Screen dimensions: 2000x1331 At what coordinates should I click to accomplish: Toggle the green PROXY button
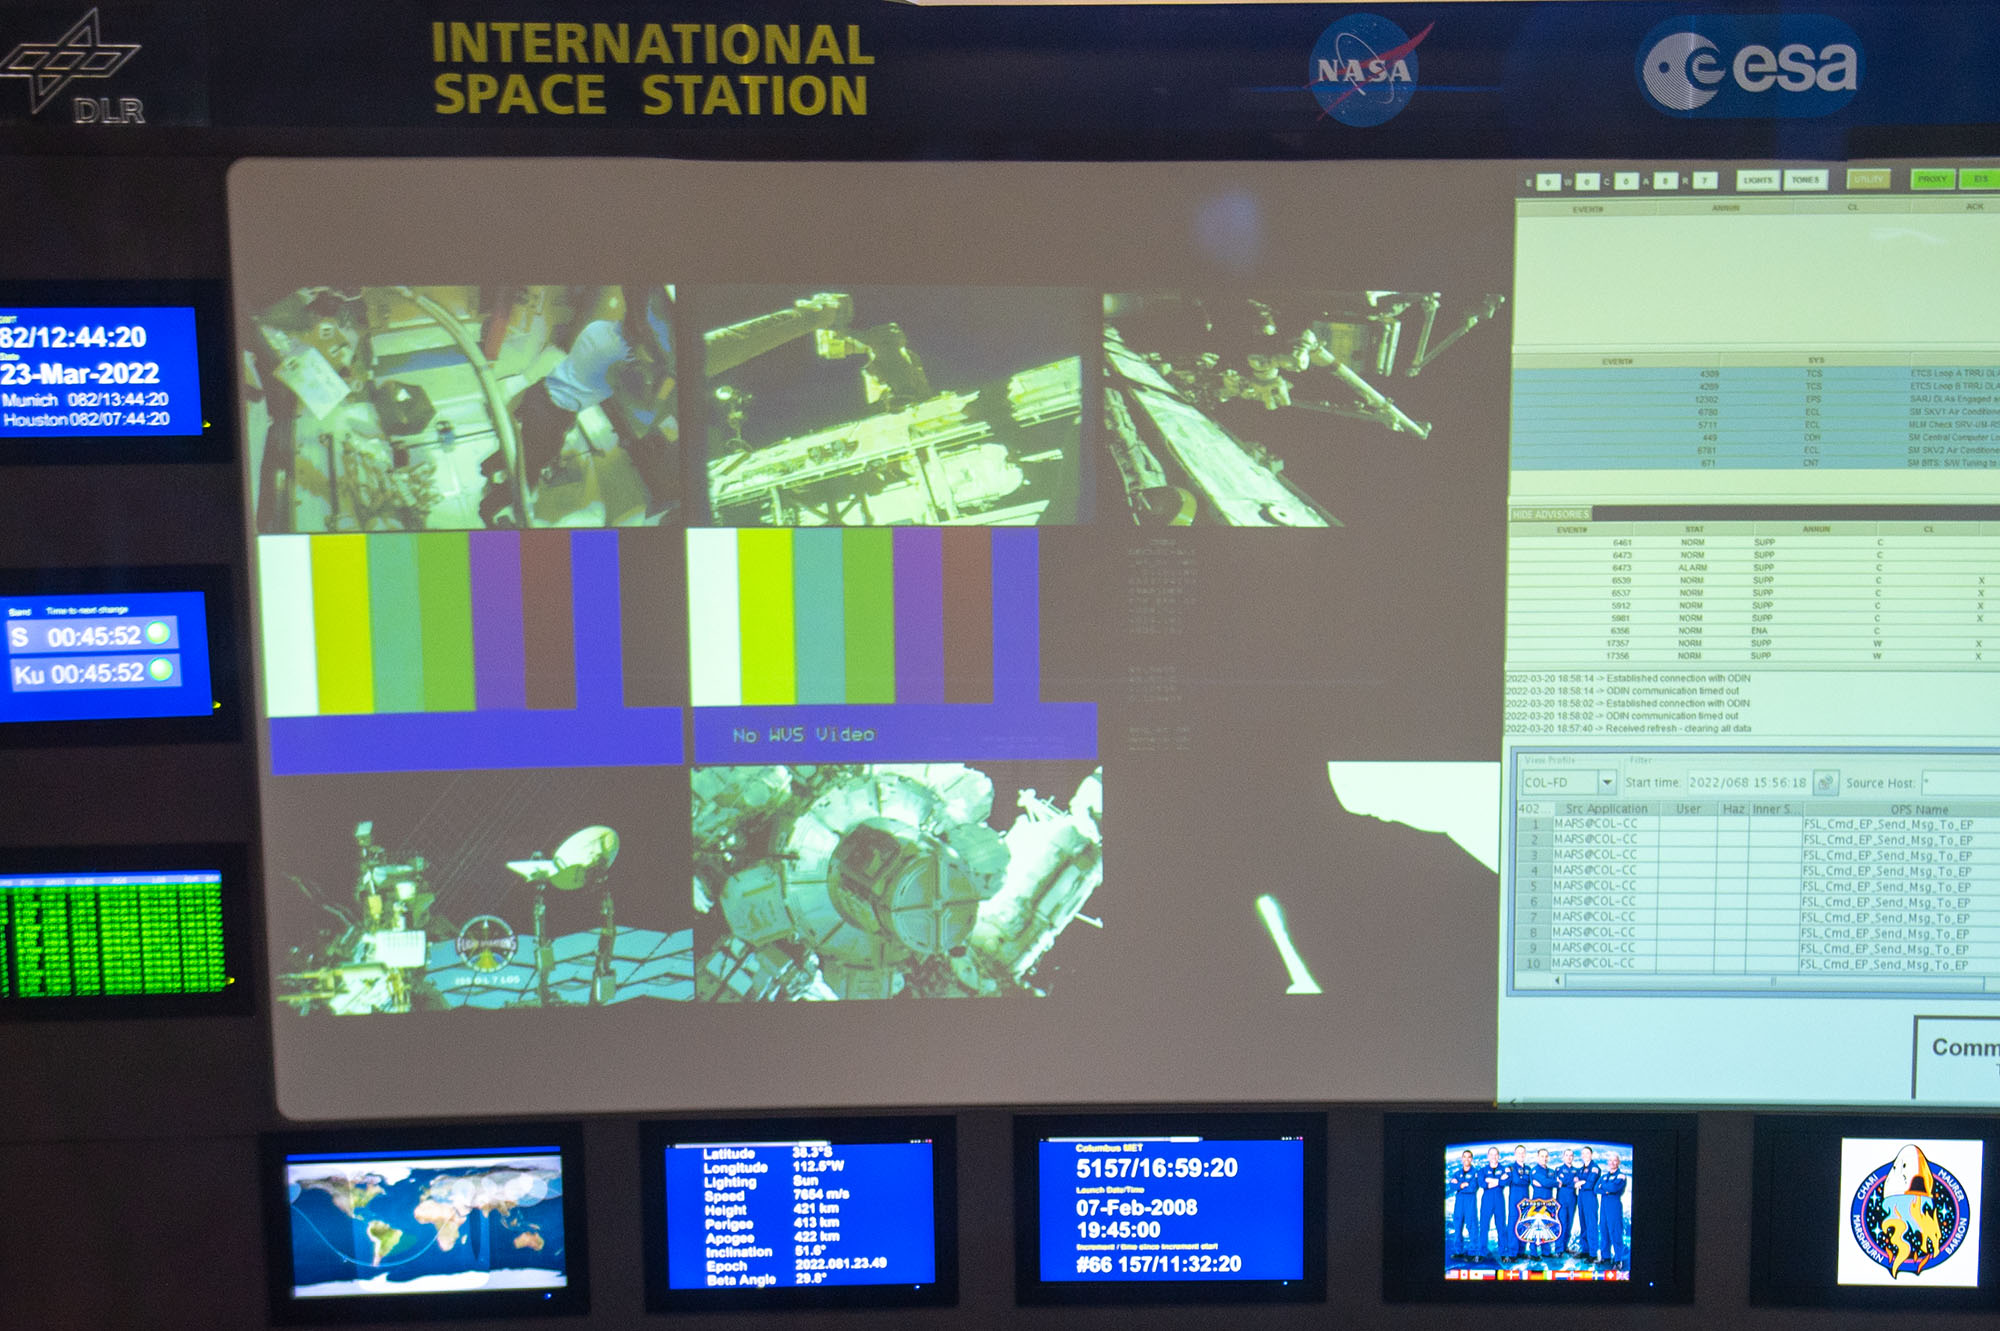tap(1932, 179)
